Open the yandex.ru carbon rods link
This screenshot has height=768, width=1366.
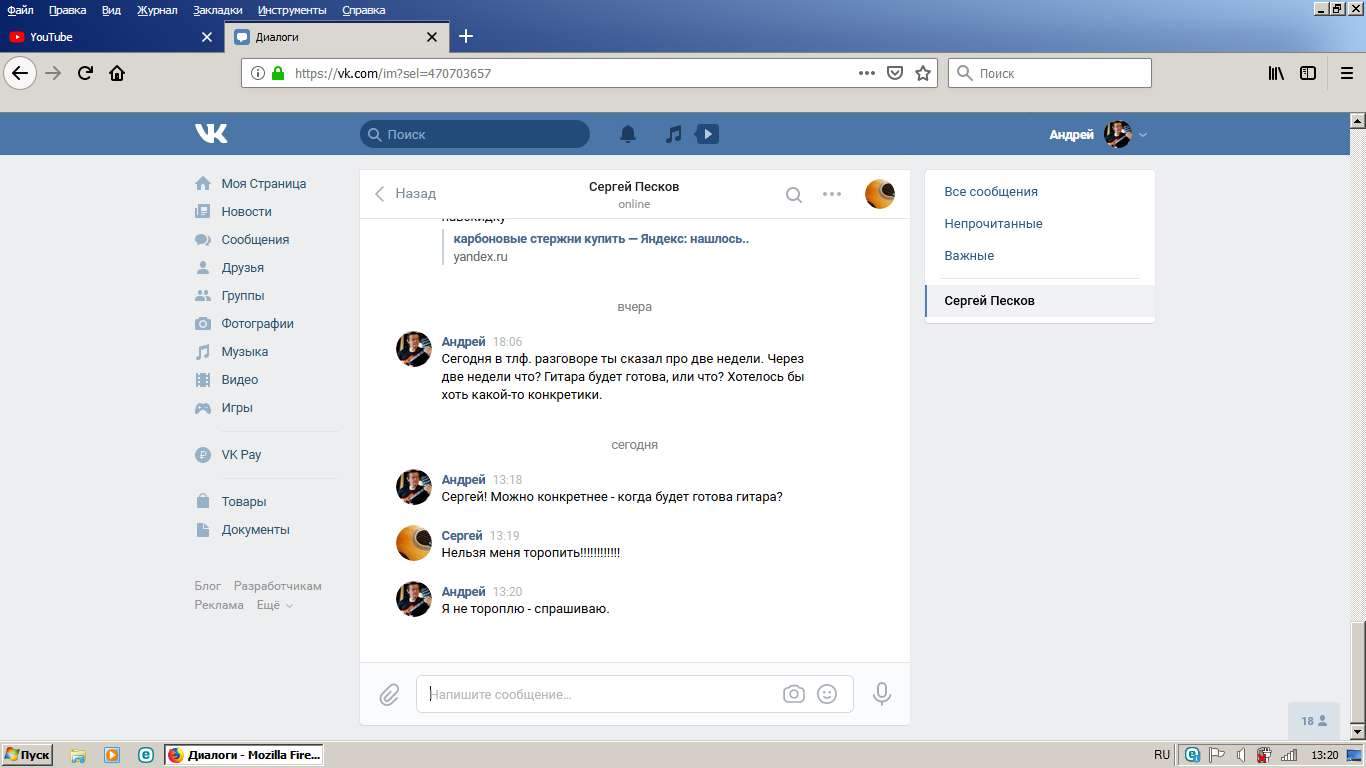click(x=600, y=239)
